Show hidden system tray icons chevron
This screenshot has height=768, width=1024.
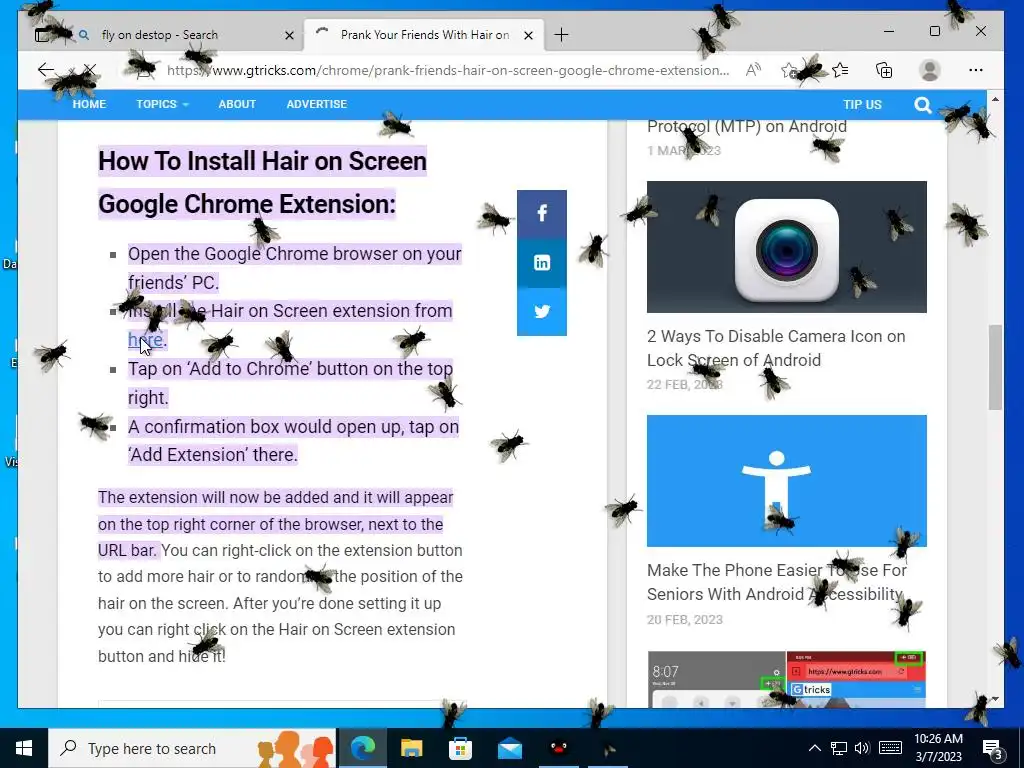814,748
